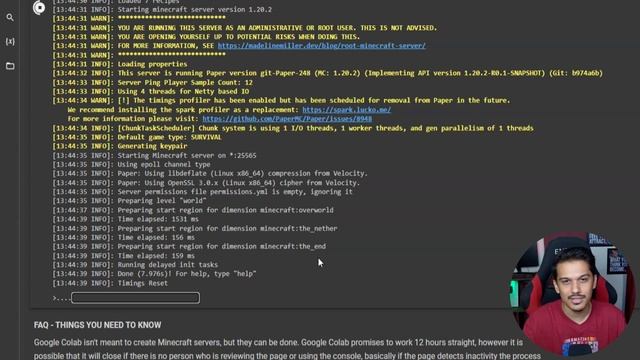Open the spark.lucko.me profiler link

347,110
